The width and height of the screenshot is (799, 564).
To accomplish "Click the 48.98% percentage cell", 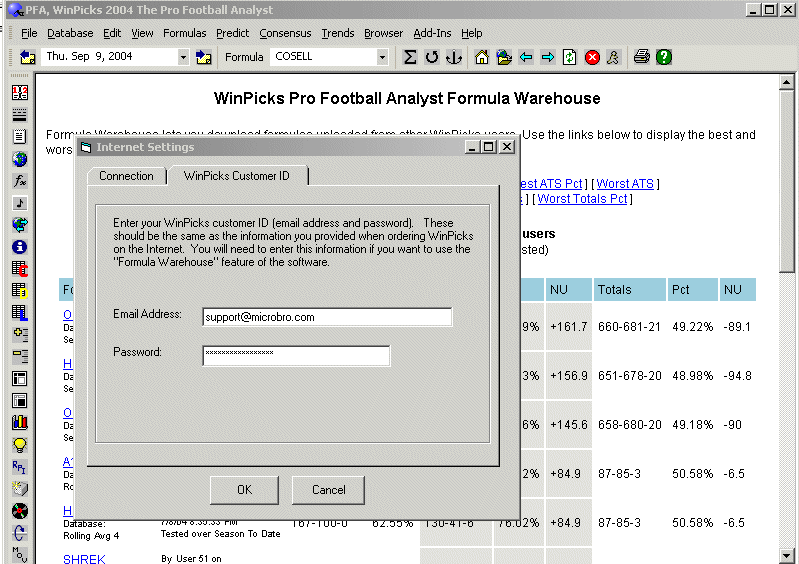I will point(693,375).
